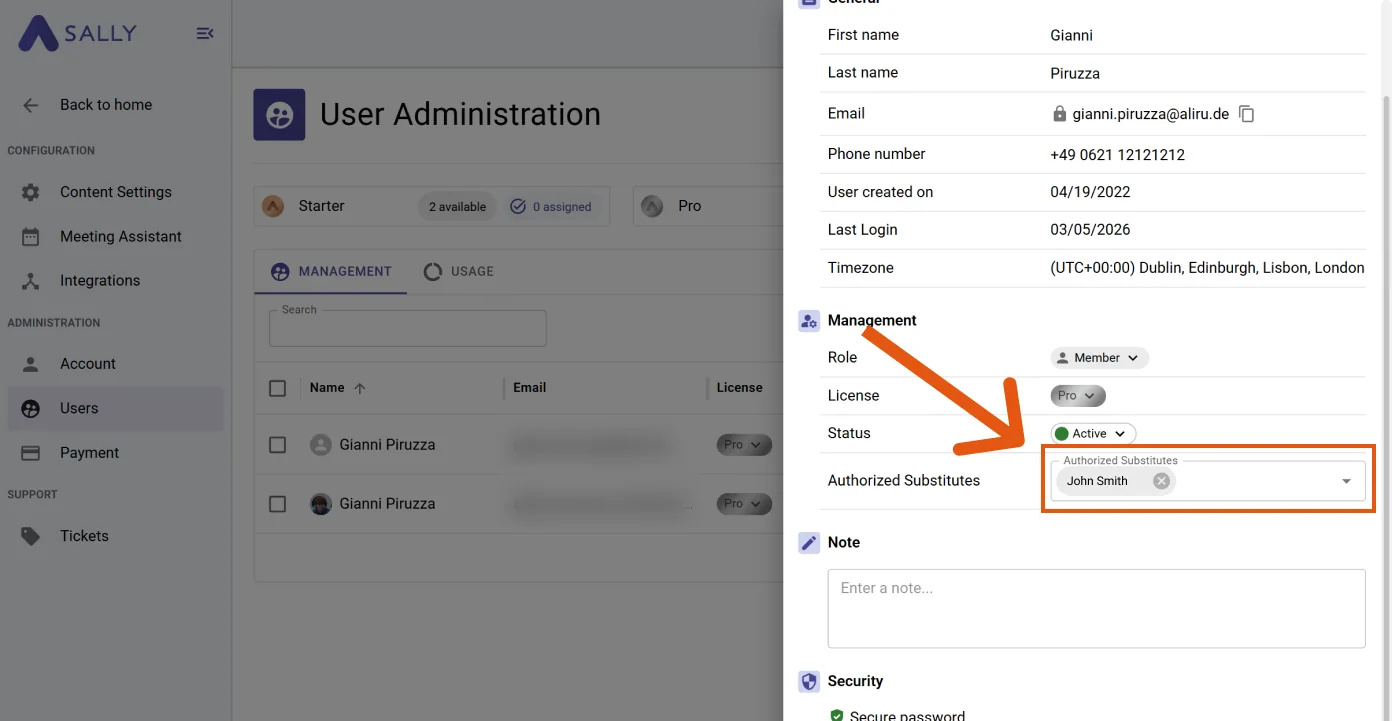Click the phone number +49 0621 12121212
This screenshot has height=721, width=1392.
coord(1117,155)
